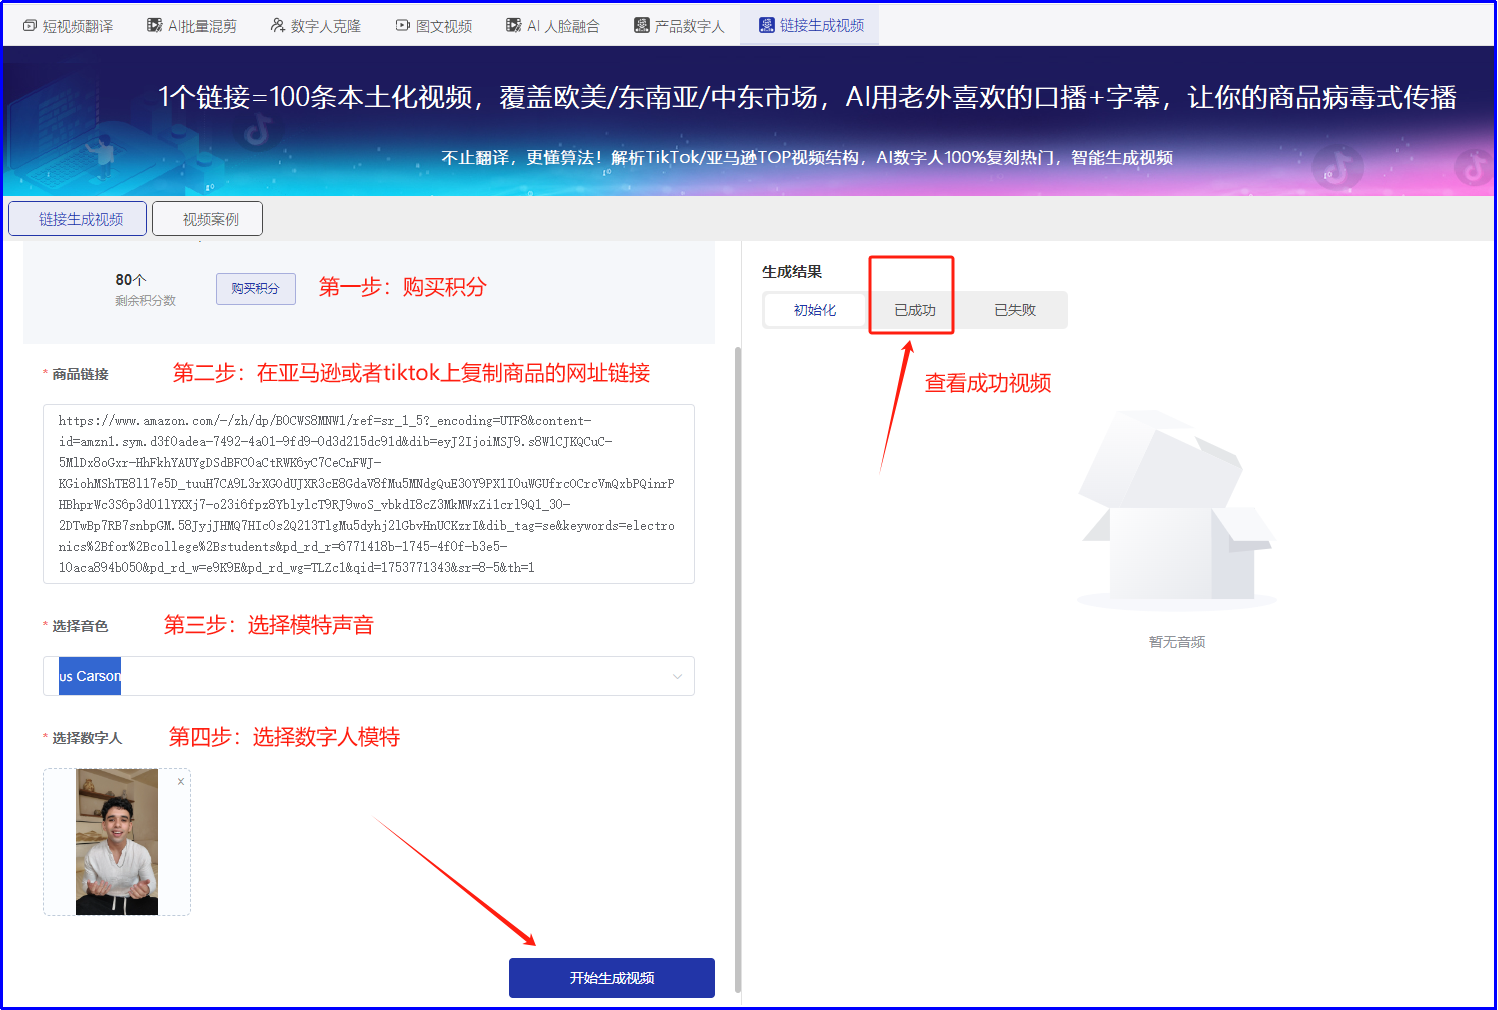Select the AI批量混剪 tool icon

click(x=152, y=23)
